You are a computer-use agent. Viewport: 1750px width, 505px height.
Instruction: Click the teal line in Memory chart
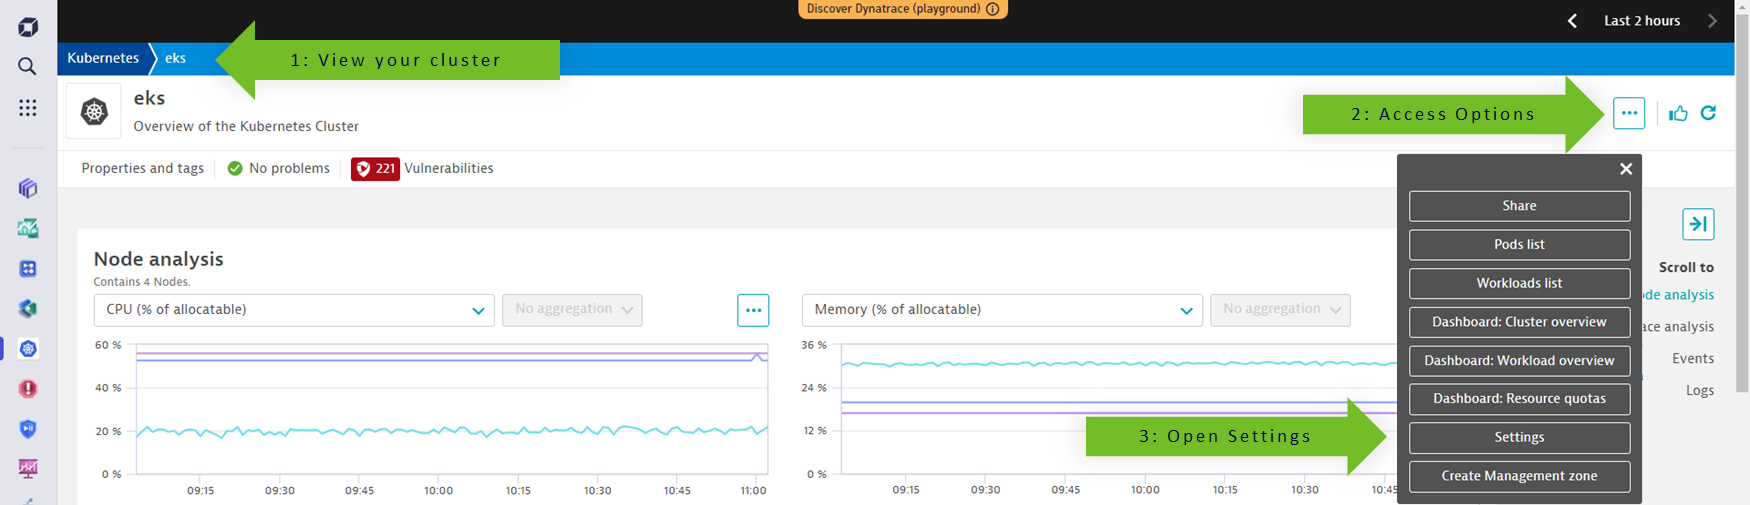click(x=1120, y=364)
